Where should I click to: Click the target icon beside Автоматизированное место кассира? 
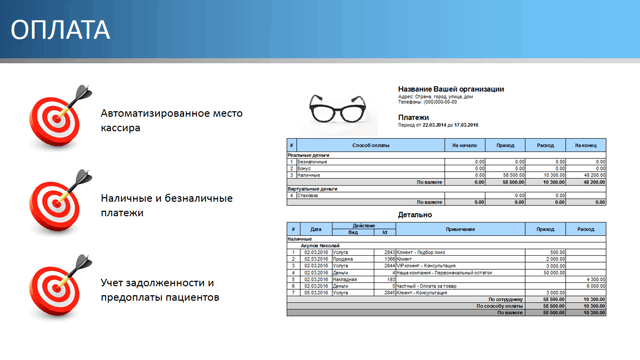[x=60, y=117]
